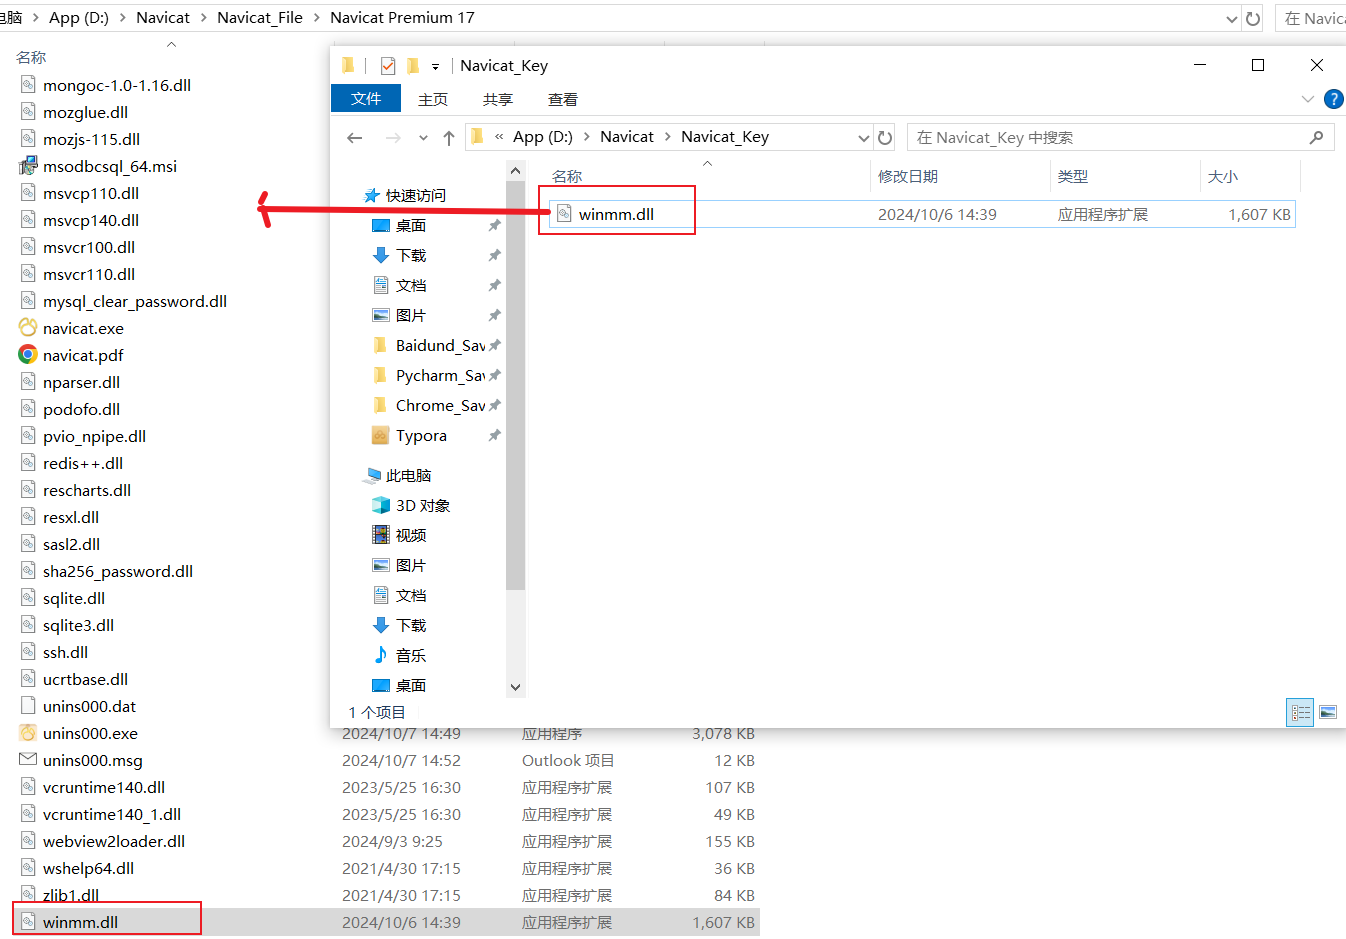
Task: Open the Baidund_Sav pinned folder
Action: pos(440,345)
